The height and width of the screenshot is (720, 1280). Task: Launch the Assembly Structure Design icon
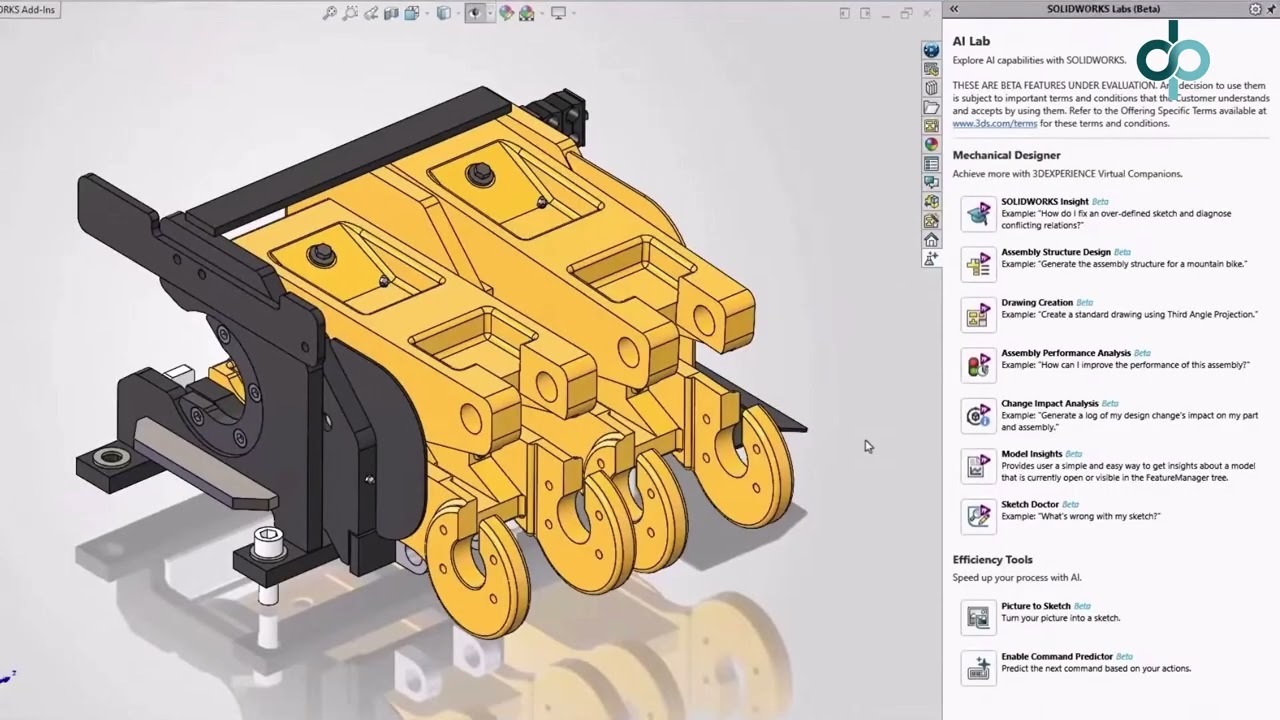[978, 264]
